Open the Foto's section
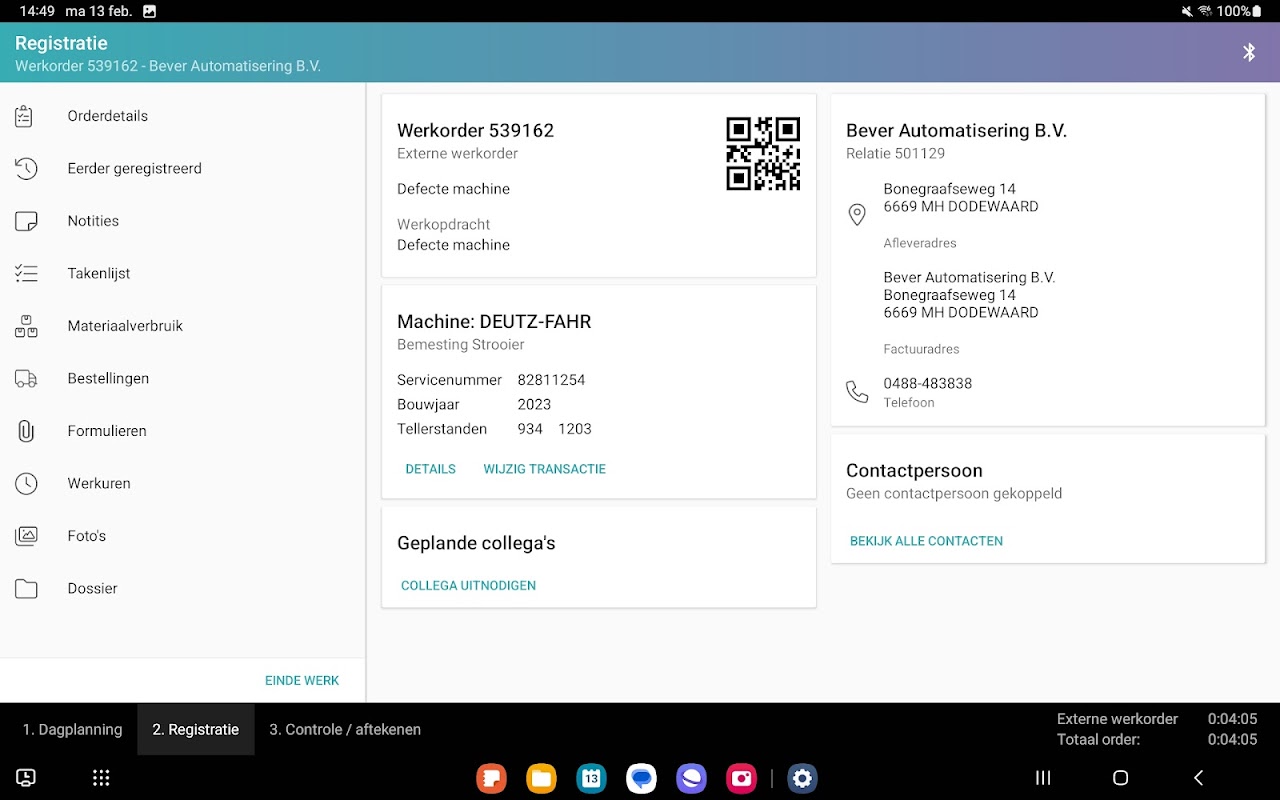The image size is (1280, 800). click(x=86, y=536)
